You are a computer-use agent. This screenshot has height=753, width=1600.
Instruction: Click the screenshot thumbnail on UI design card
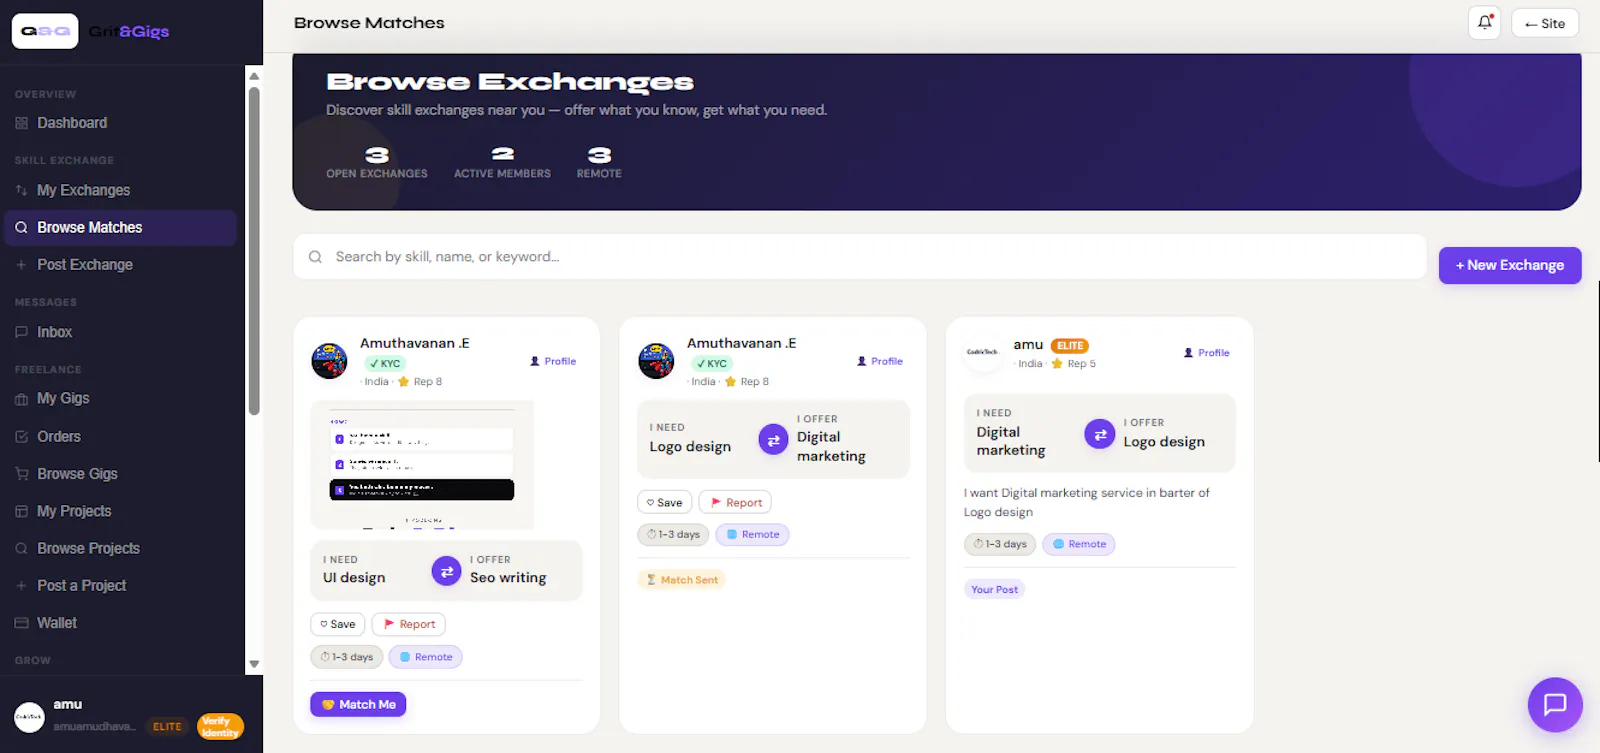[x=422, y=465]
